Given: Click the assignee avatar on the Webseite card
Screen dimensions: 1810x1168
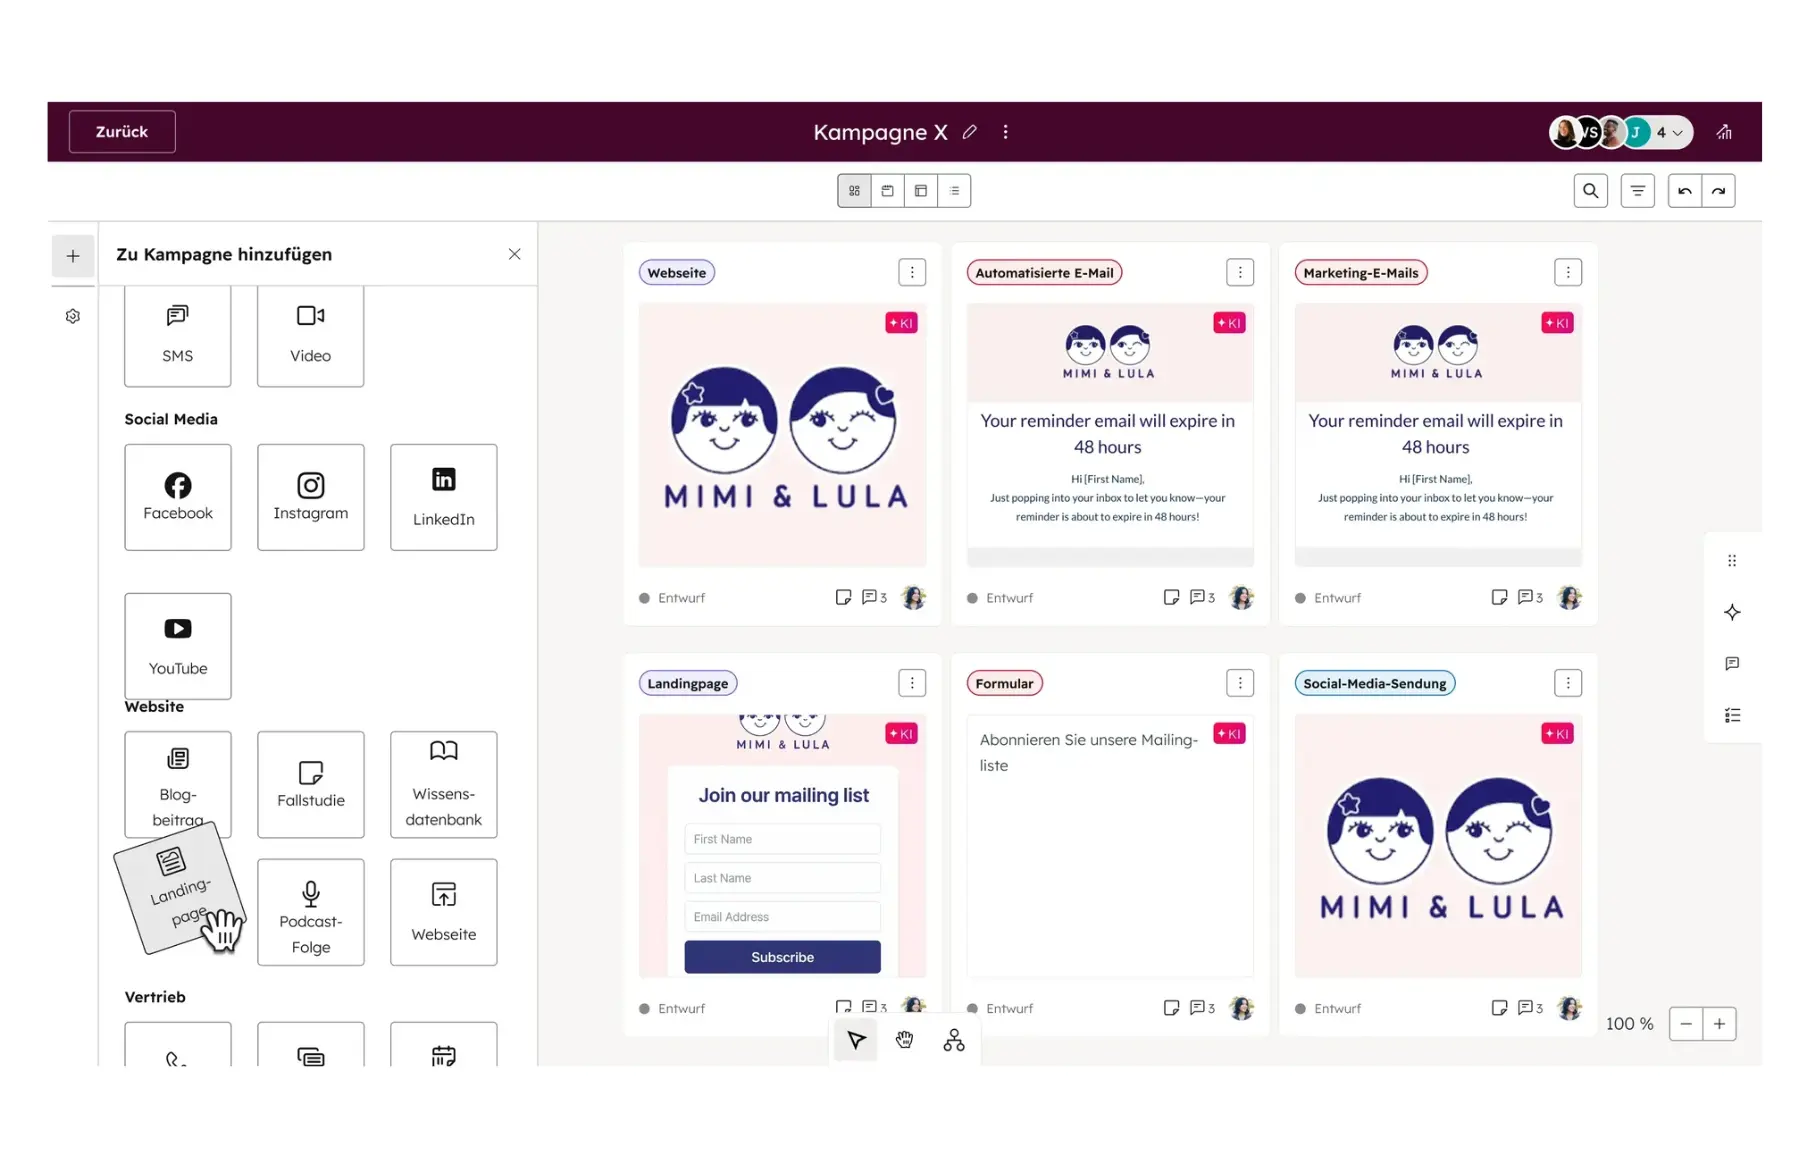Looking at the screenshot, I should point(913,597).
